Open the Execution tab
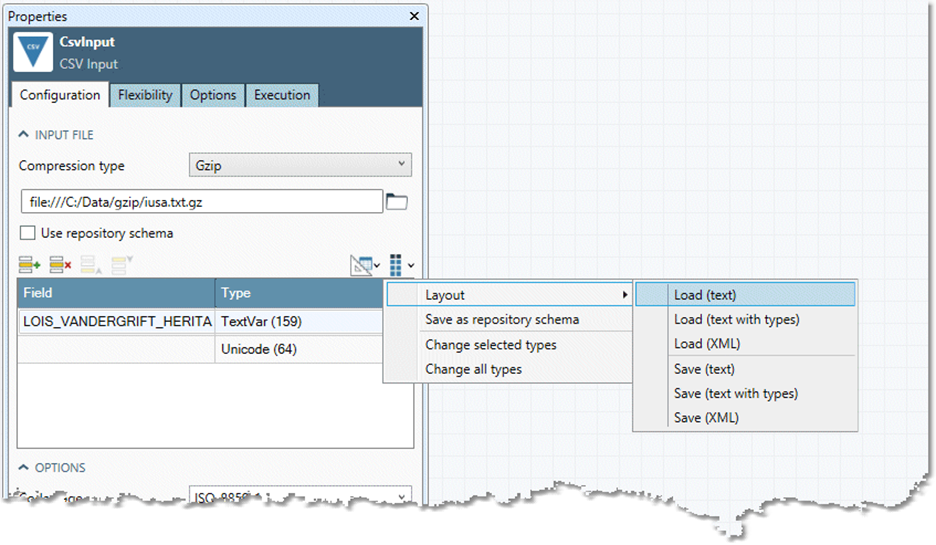The height and width of the screenshot is (545, 936). click(x=281, y=95)
